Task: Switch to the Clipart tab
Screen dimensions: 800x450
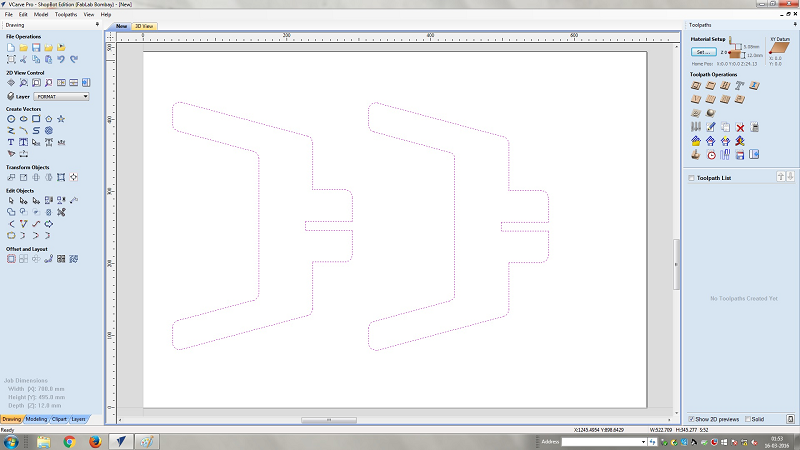Action: point(59,419)
